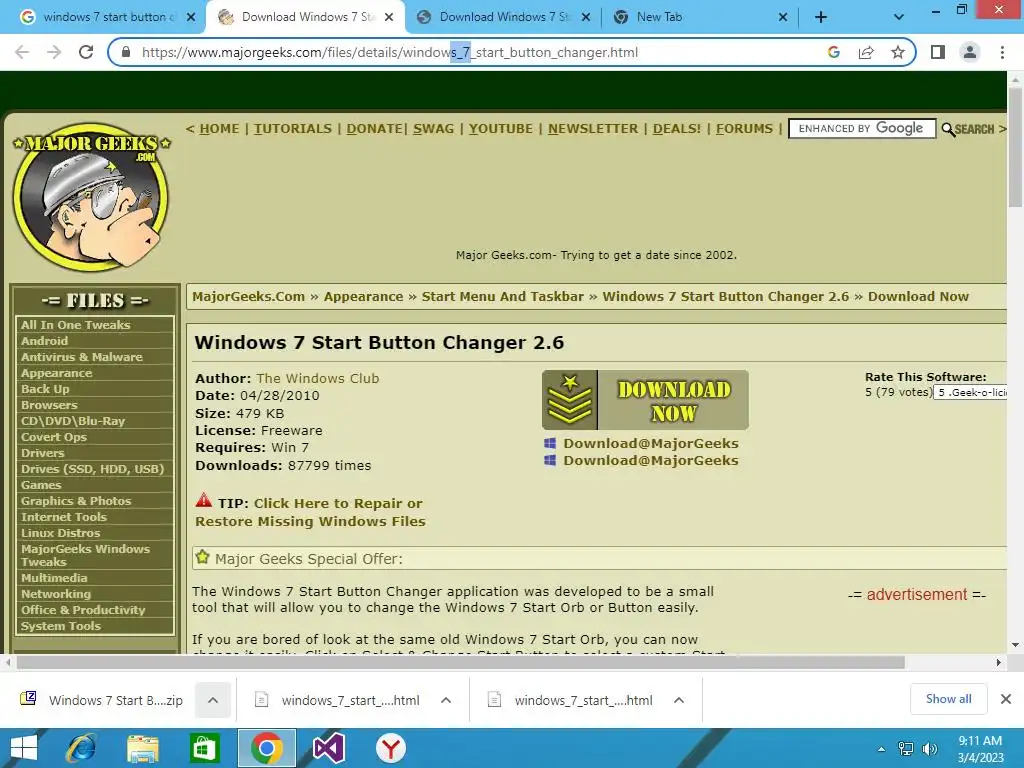Image resolution: width=1024 pixels, height=768 pixels.
Task: Click the star icon beside Special Offer
Action: [202, 557]
